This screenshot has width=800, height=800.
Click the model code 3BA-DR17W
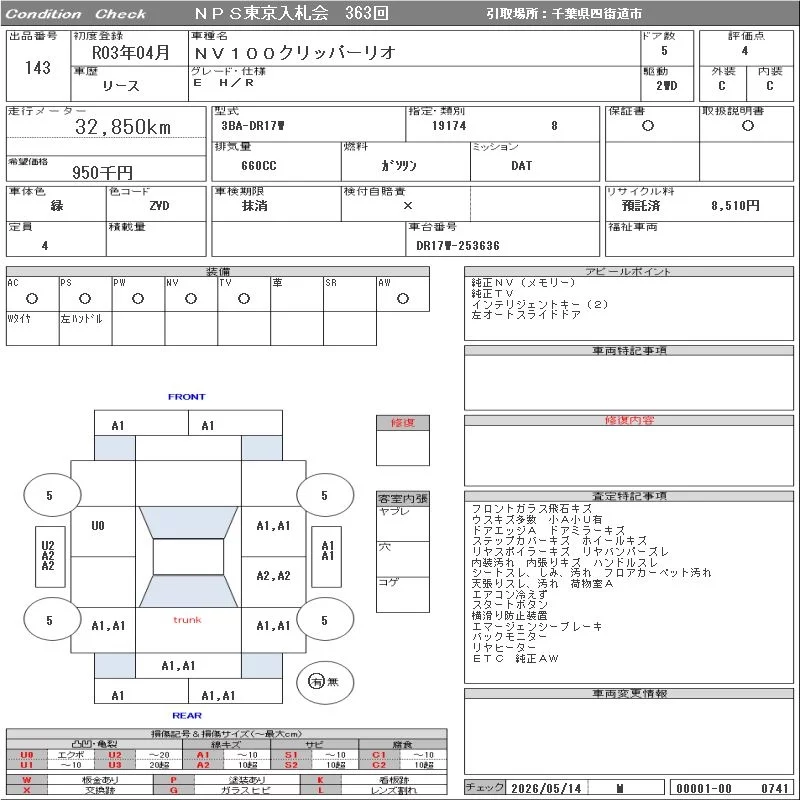(x=253, y=126)
